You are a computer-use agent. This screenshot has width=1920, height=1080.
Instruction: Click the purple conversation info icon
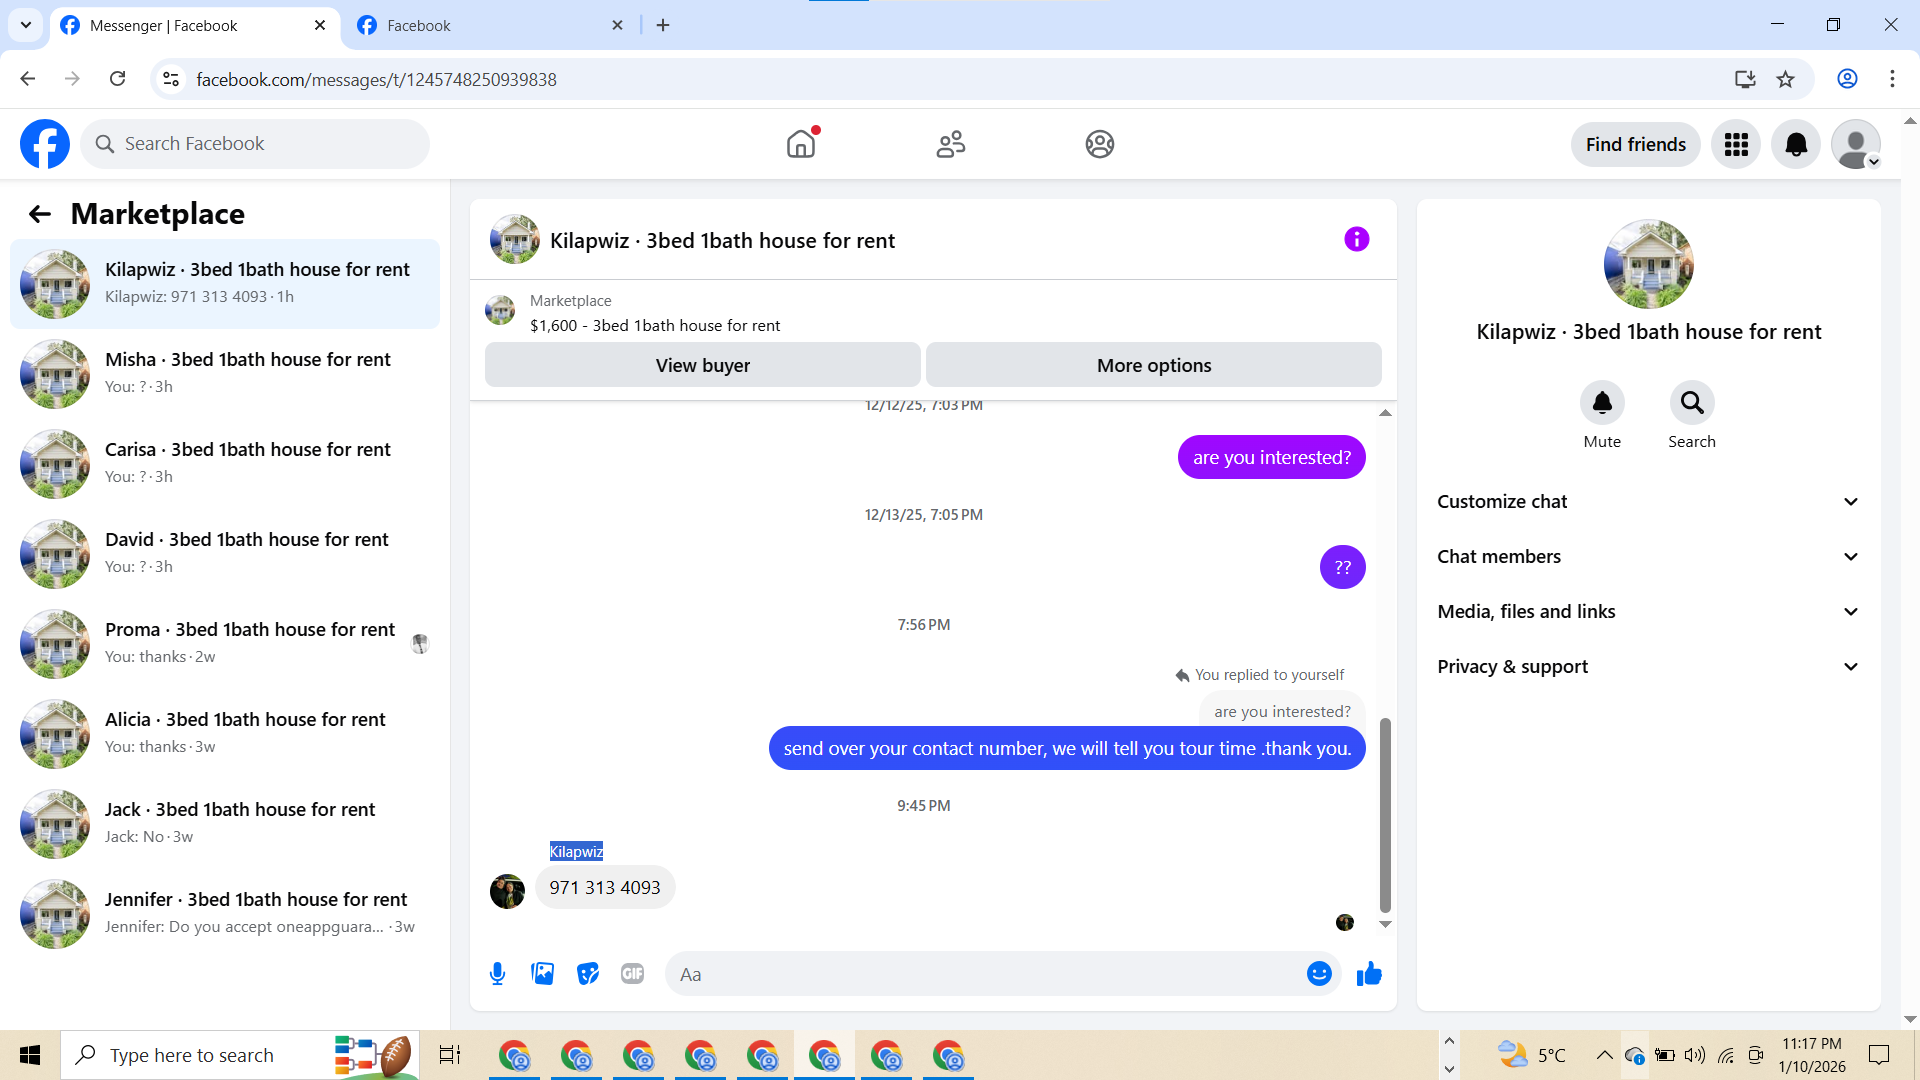click(x=1356, y=240)
